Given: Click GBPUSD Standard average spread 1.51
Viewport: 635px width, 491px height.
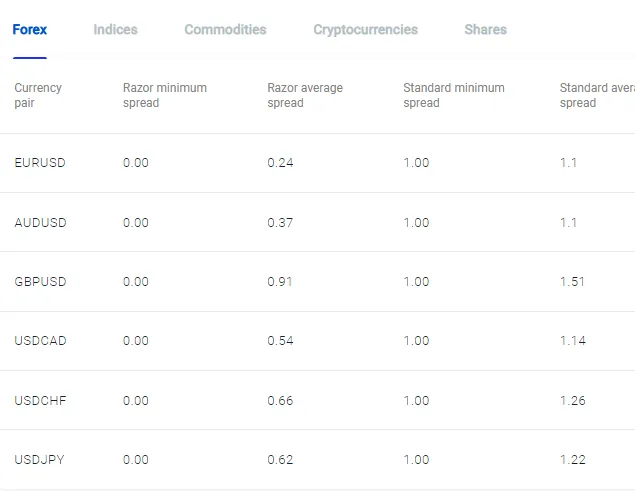Looking at the screenshot, I should (572, 282).
